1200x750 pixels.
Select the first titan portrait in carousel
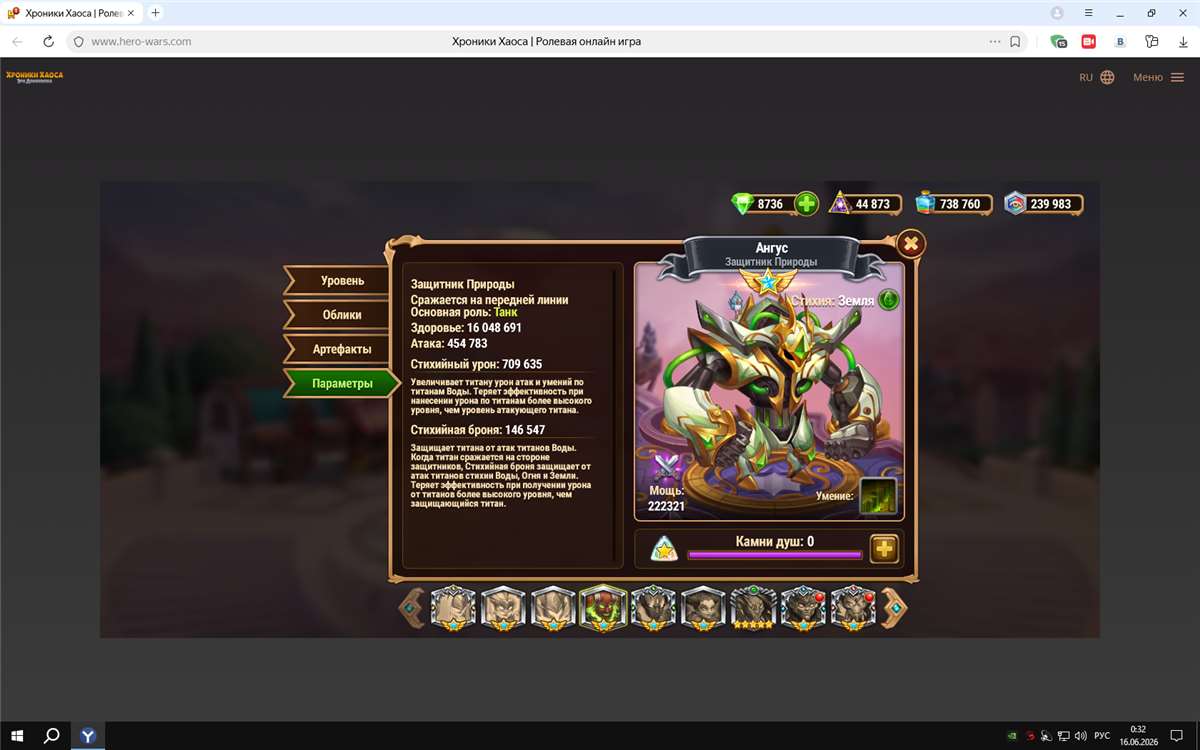tap(454, 608)
